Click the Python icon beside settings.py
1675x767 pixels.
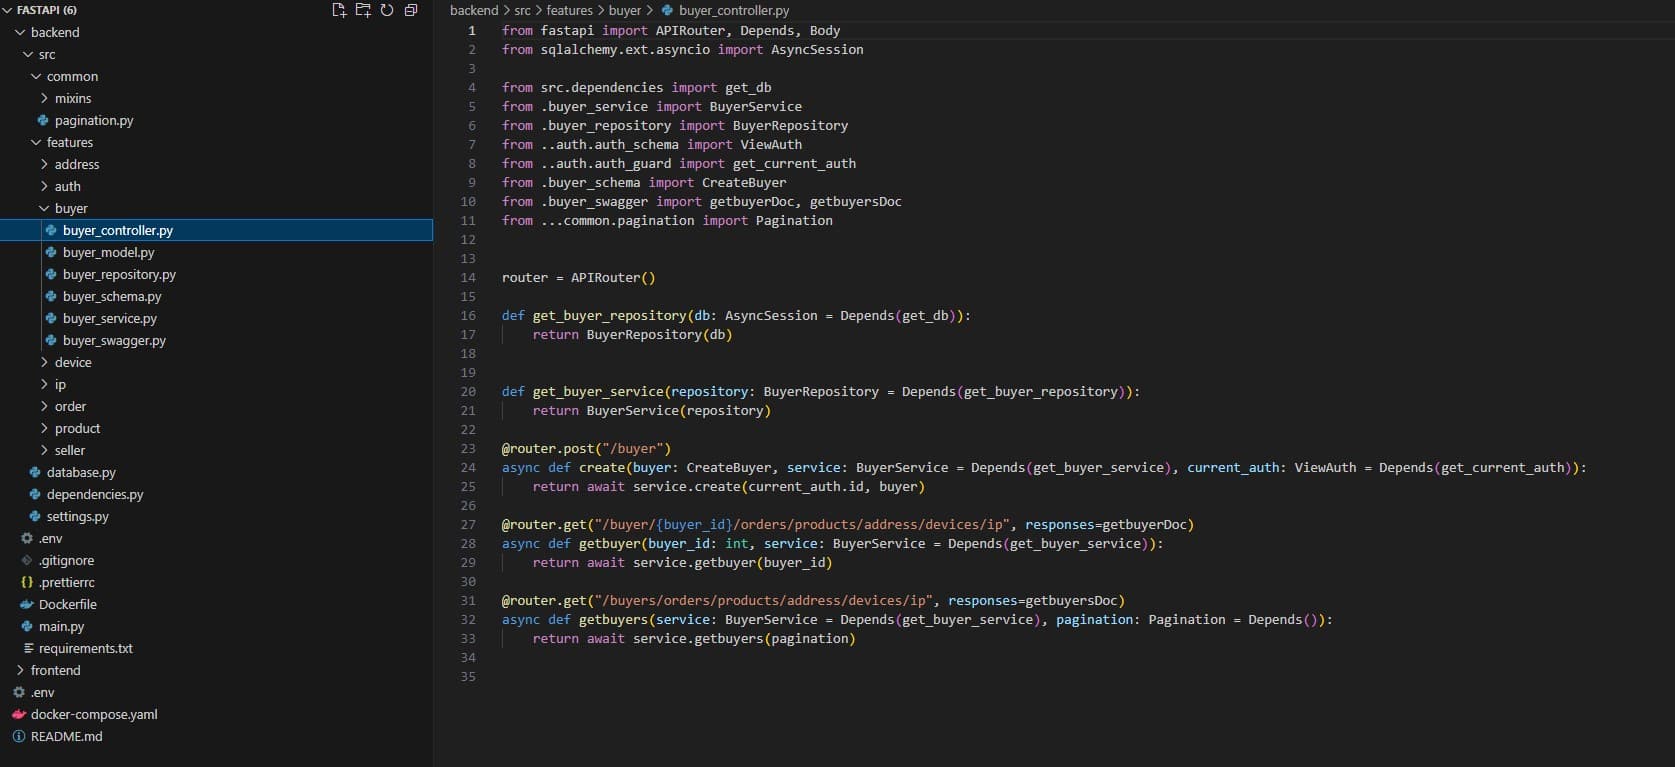(x=35, y=516)
